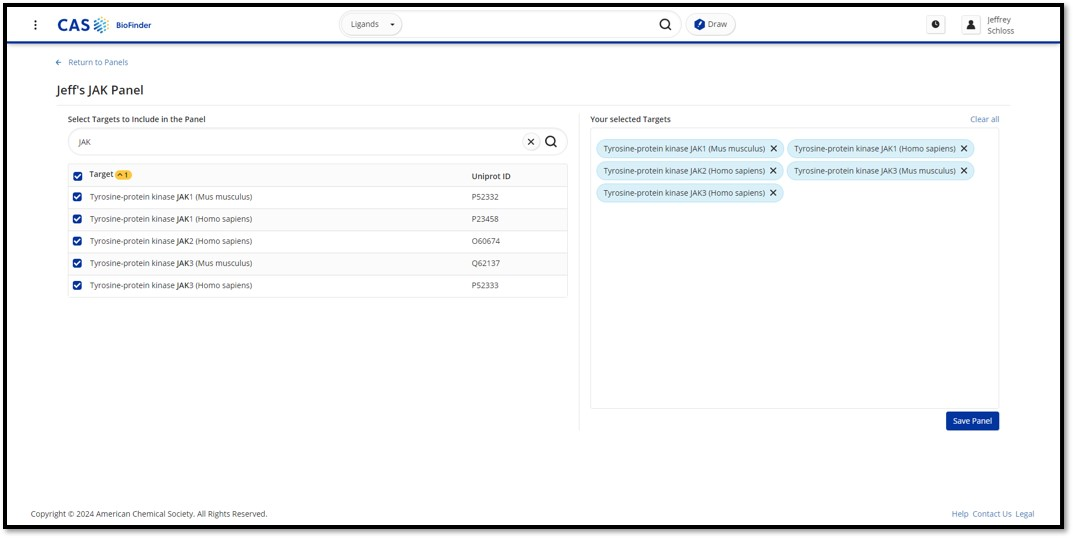Open the three-dot main menu

pyautogui.click(x=36, y=25)
